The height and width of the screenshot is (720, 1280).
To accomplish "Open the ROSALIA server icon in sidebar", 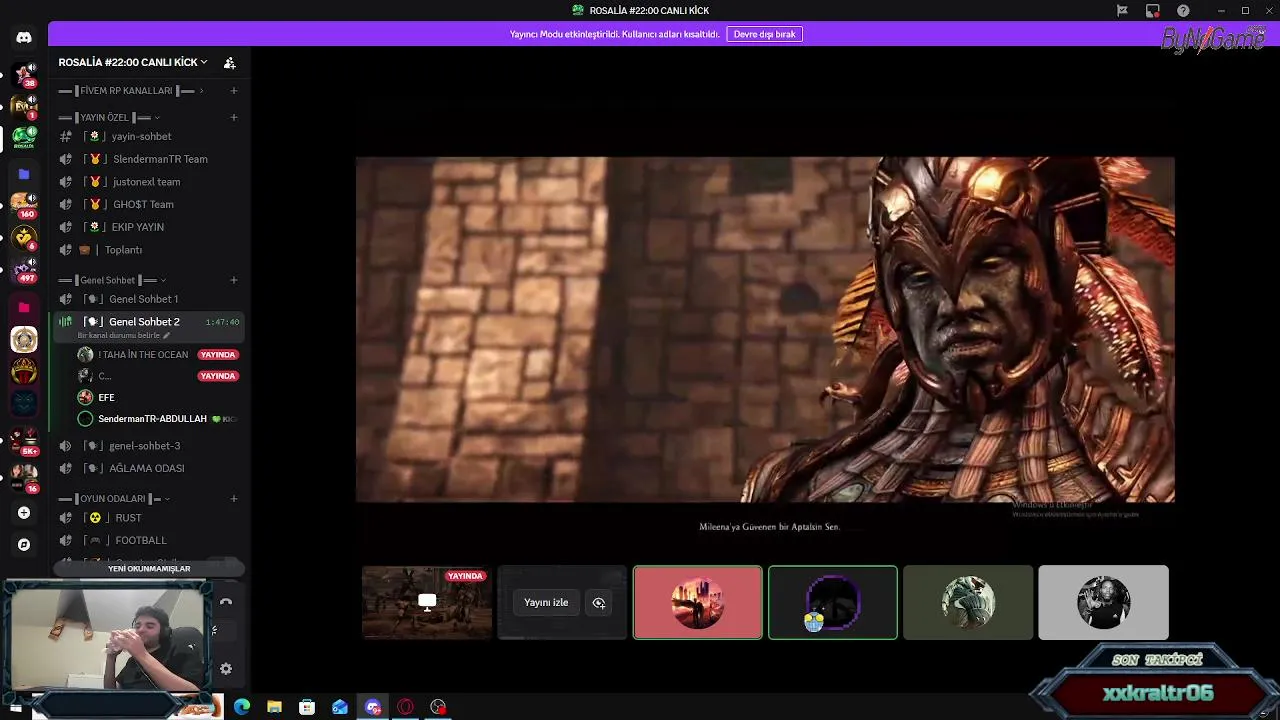I will click(24, 138).
